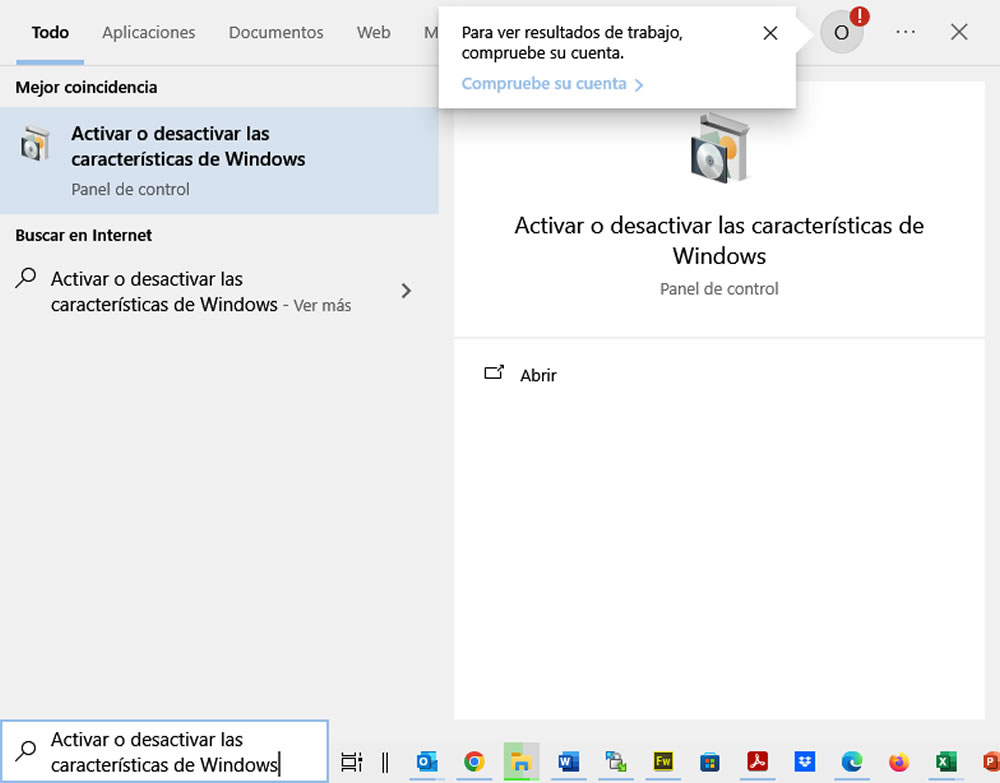Open Microsoft Word from taskbar

569,762
